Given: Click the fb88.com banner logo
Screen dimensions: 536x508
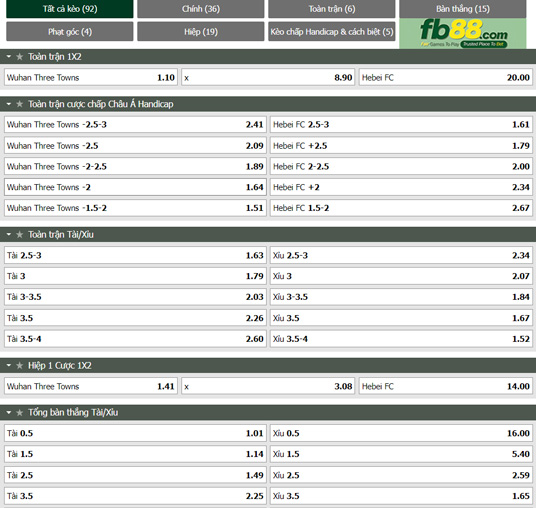Looking at the screenshot, I should coord(463,33).
